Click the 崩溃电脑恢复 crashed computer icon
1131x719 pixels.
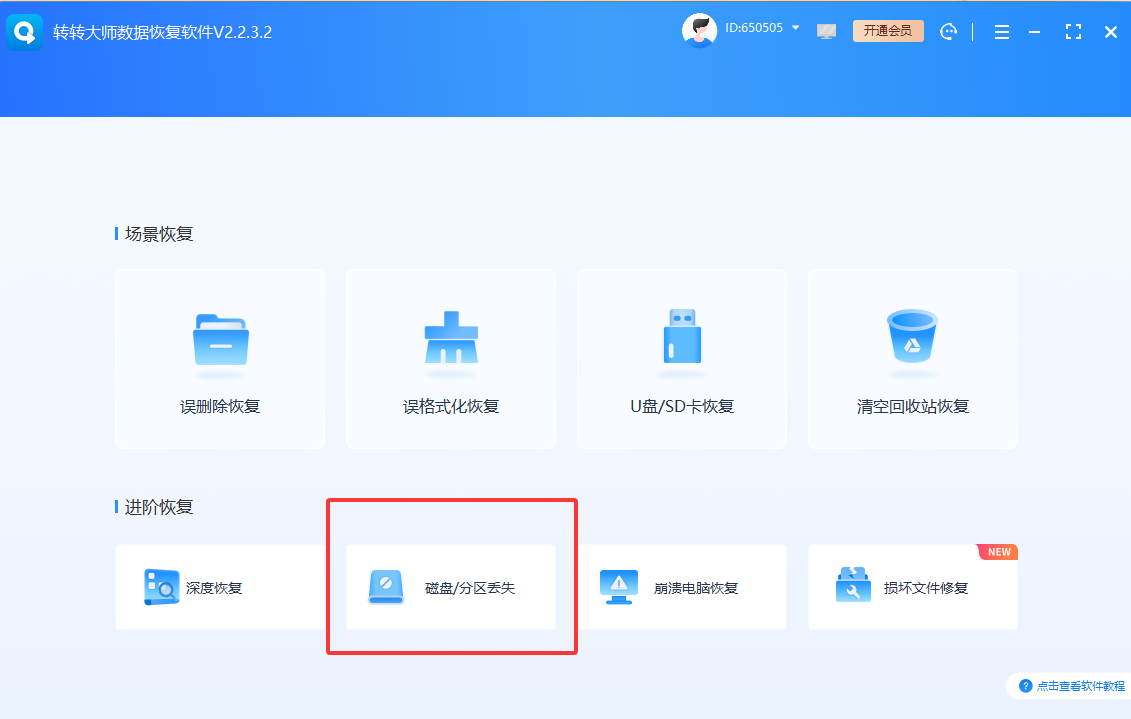click(618, 587)
